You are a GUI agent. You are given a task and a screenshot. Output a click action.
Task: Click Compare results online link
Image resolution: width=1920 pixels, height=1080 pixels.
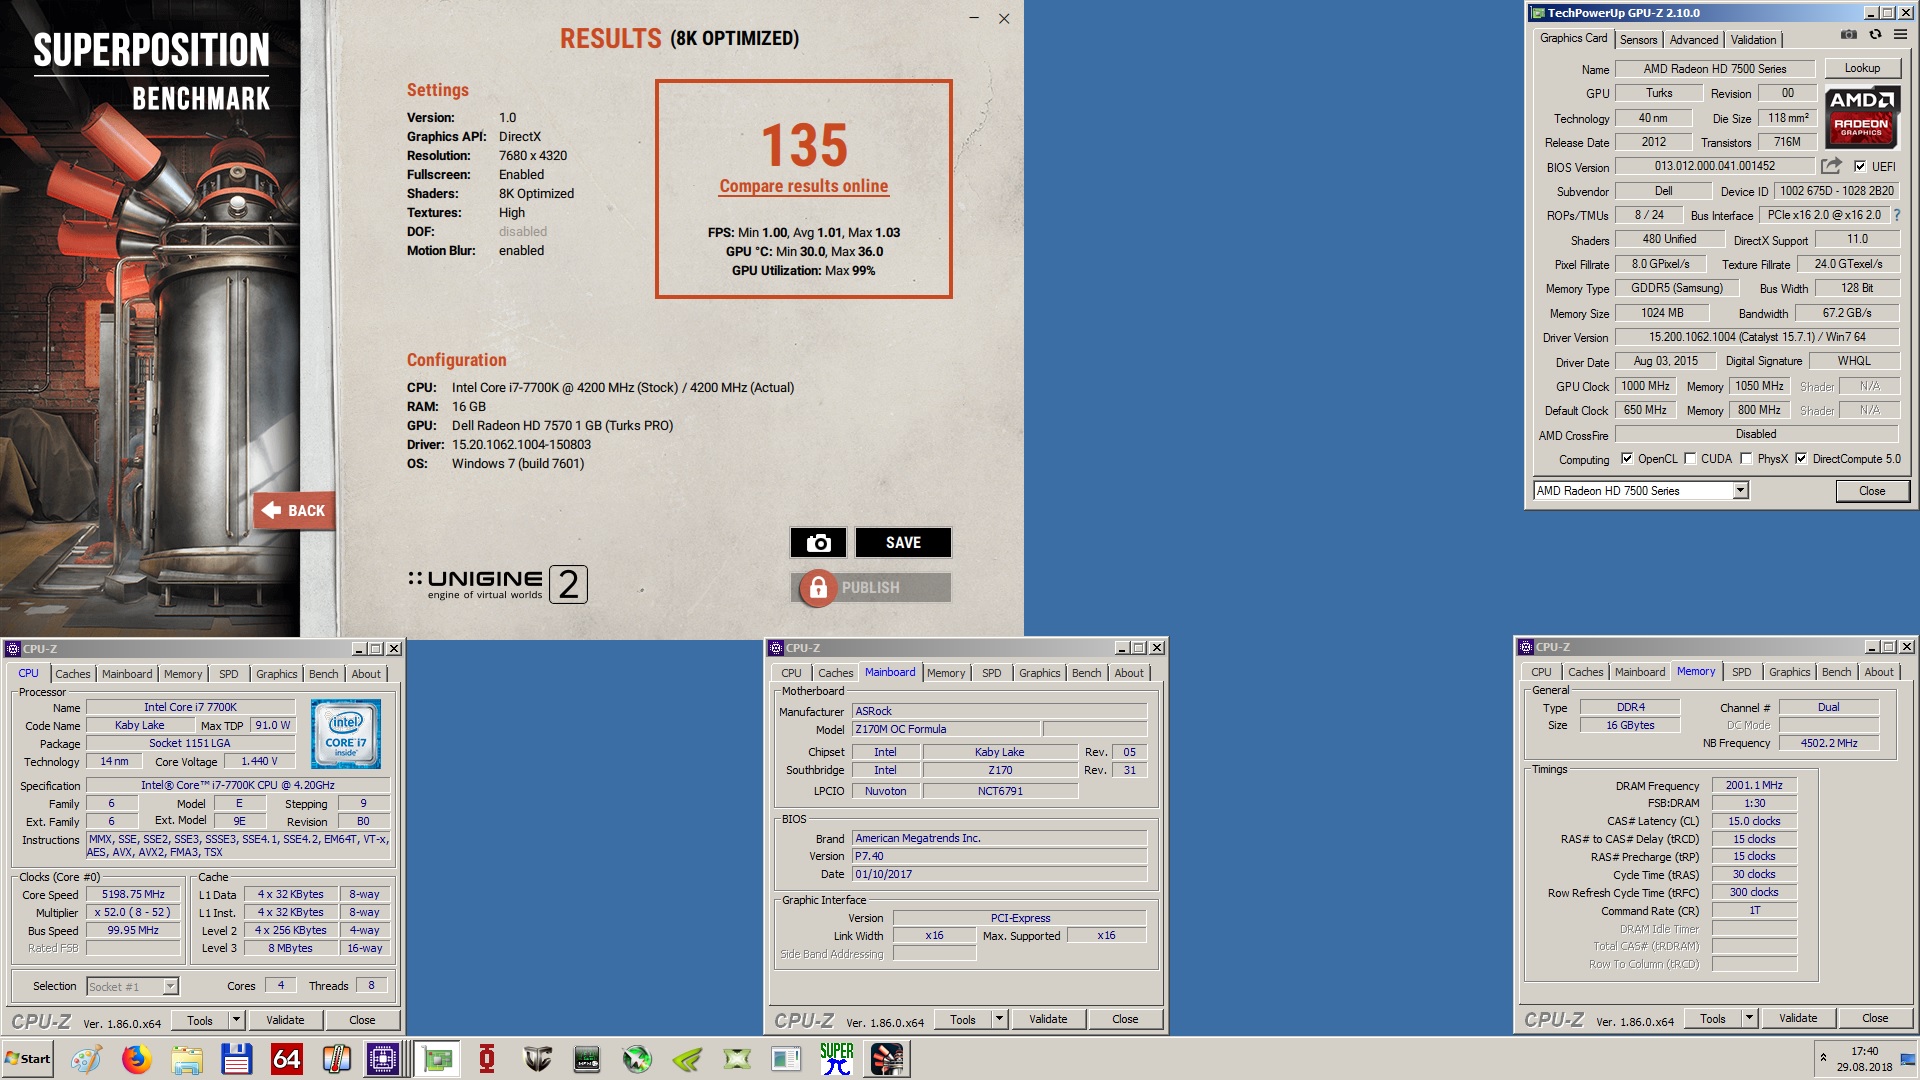pyautogui.click(x=803, y=186)
